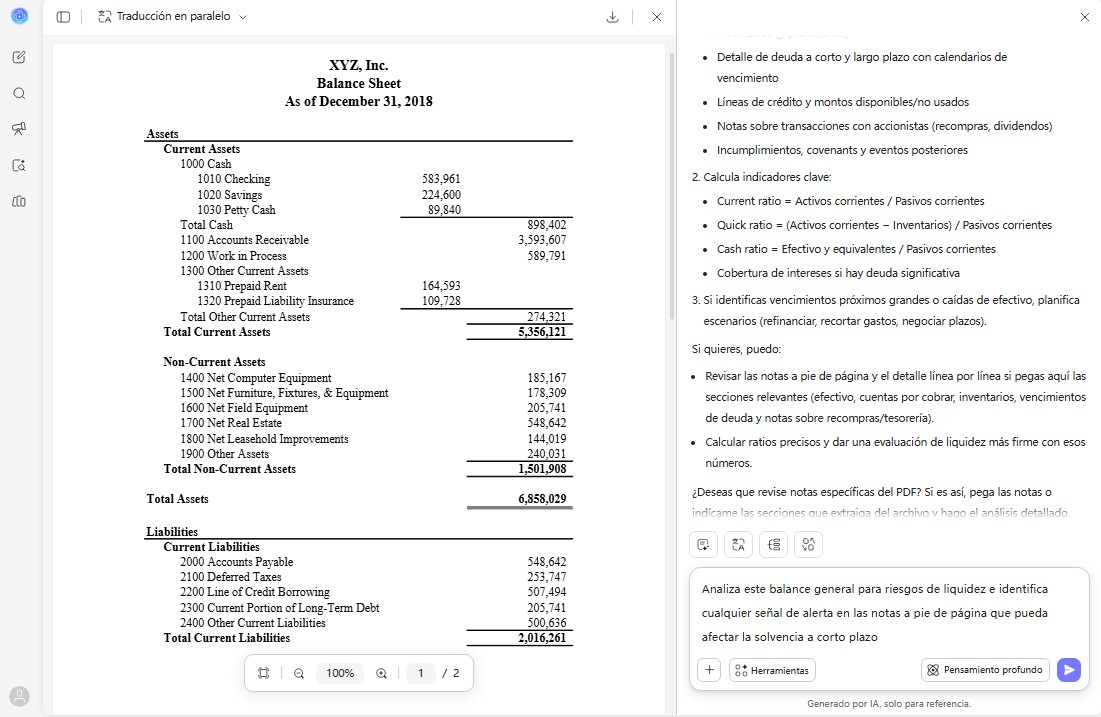Screen dimensions: 1101x717
Task: Click into the chat message text box
Action: pyautogui.click(x=889, y=612)
